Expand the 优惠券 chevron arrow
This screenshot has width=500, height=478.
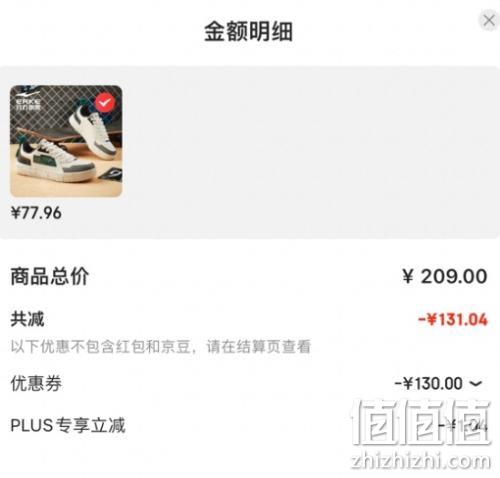point(476,384)
